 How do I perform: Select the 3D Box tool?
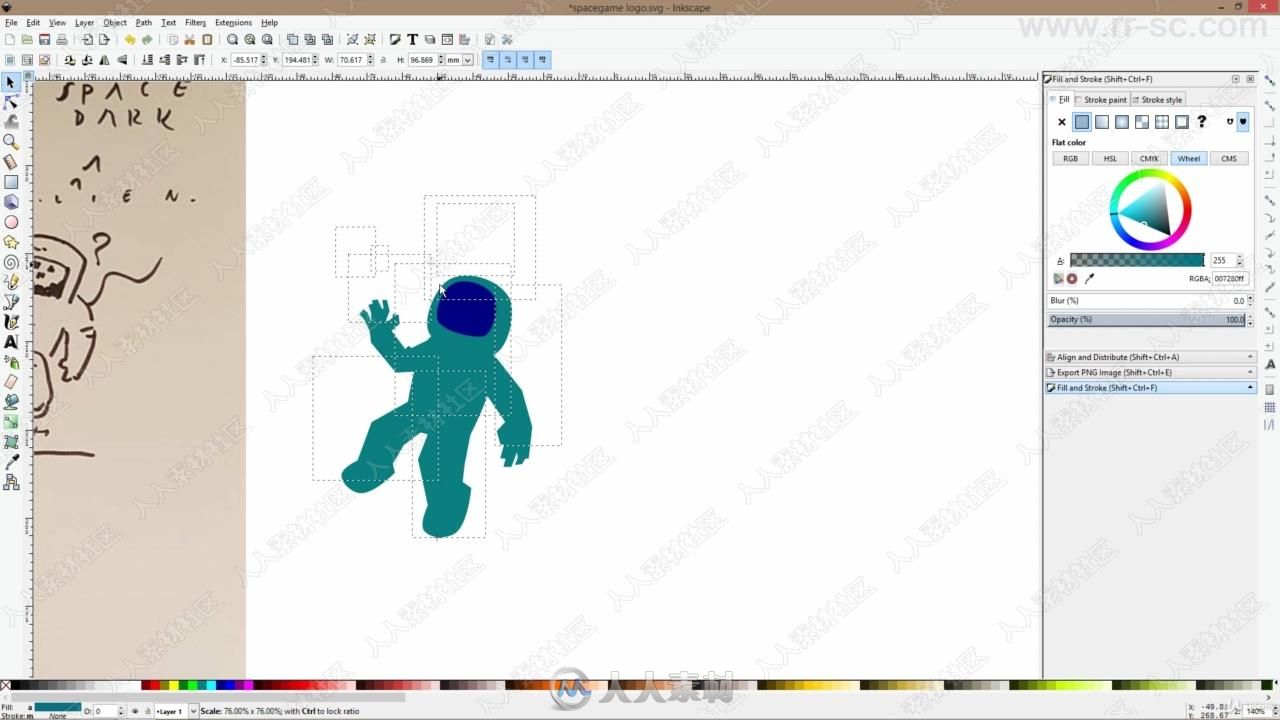11,202
